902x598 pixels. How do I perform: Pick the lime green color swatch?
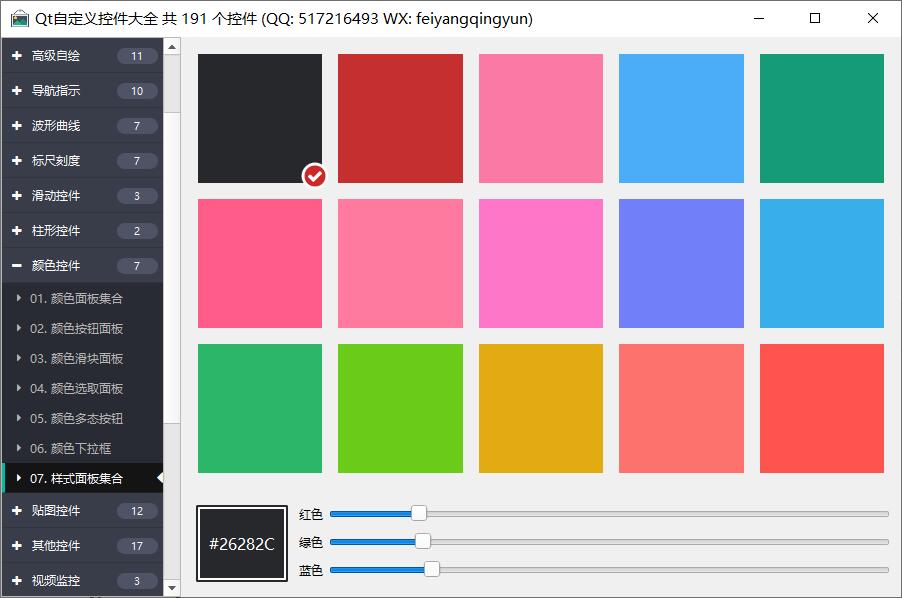(400, 408)
